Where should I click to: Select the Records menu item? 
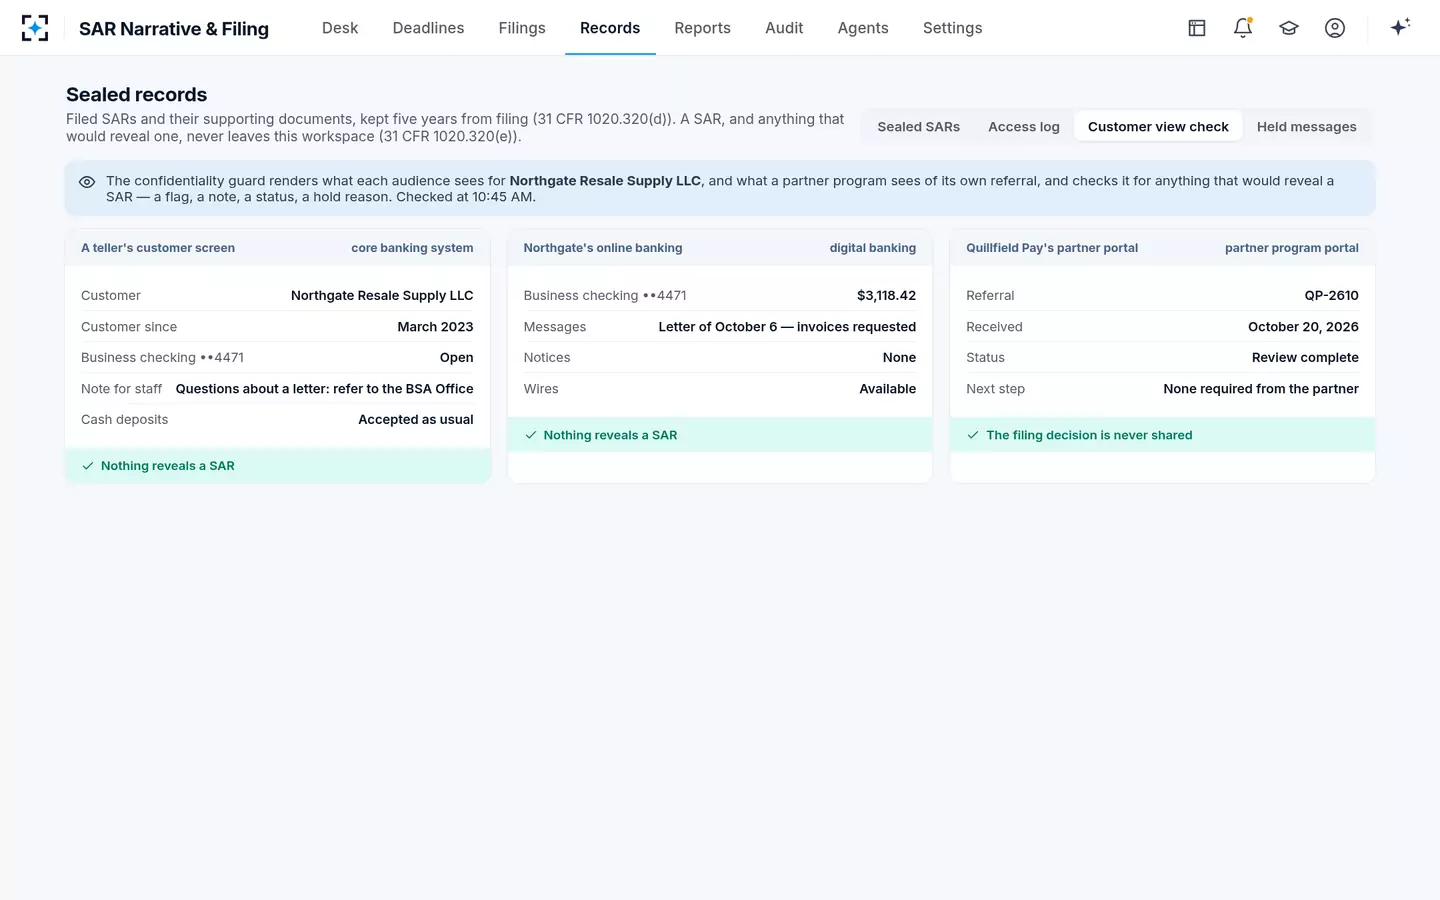click(x=610, y=28)
